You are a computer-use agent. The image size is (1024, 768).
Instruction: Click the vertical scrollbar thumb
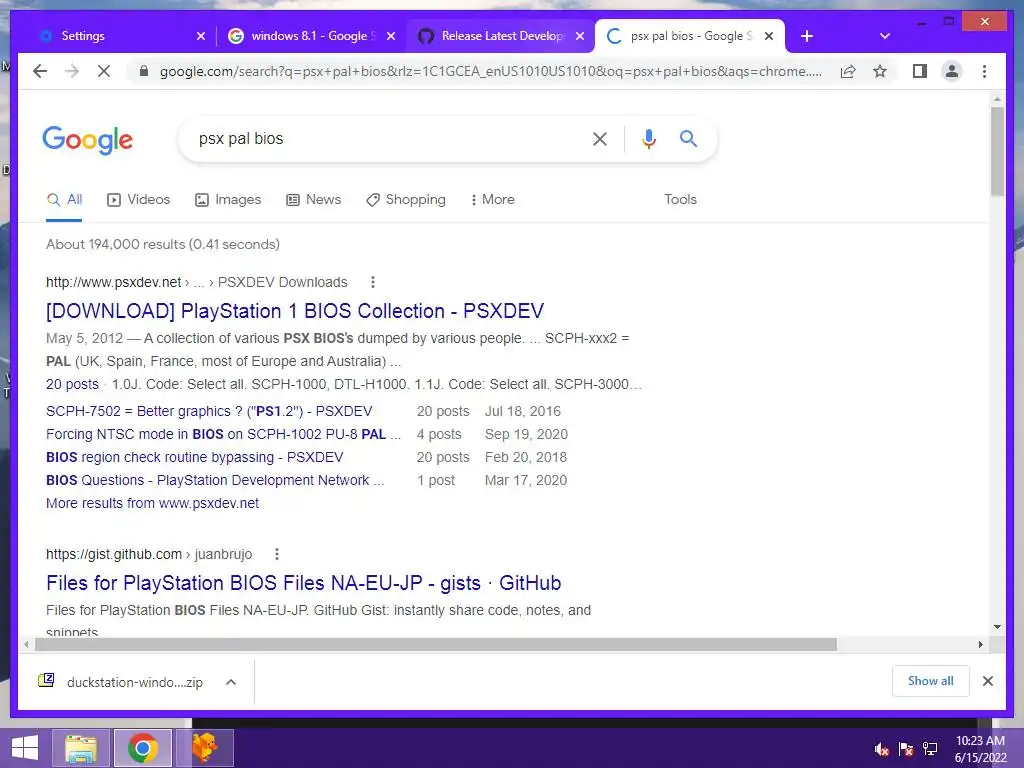coord(997,151)
